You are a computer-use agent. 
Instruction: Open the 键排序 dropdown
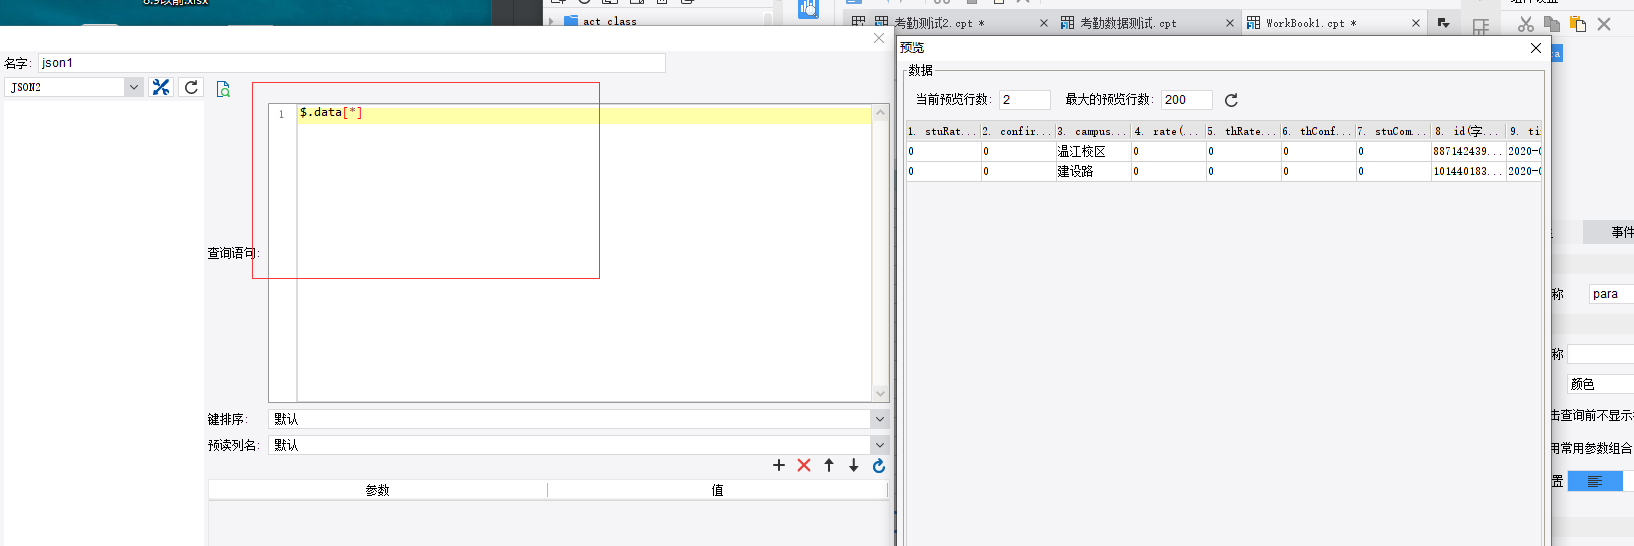pos(879,419)
